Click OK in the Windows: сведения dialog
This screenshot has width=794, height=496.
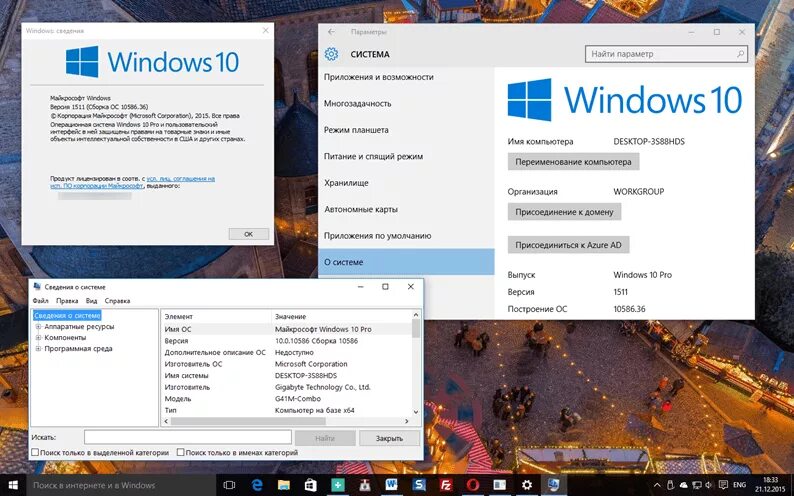248,234
